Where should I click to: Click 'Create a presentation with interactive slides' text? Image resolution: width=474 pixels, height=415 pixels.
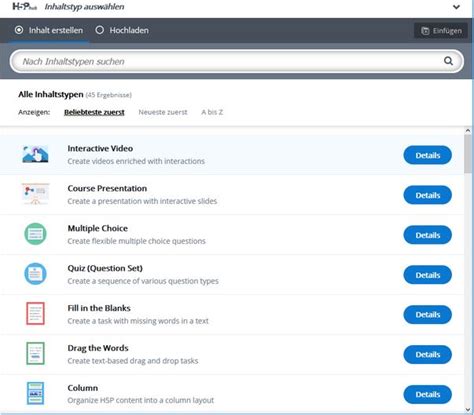tap(142, 201)
